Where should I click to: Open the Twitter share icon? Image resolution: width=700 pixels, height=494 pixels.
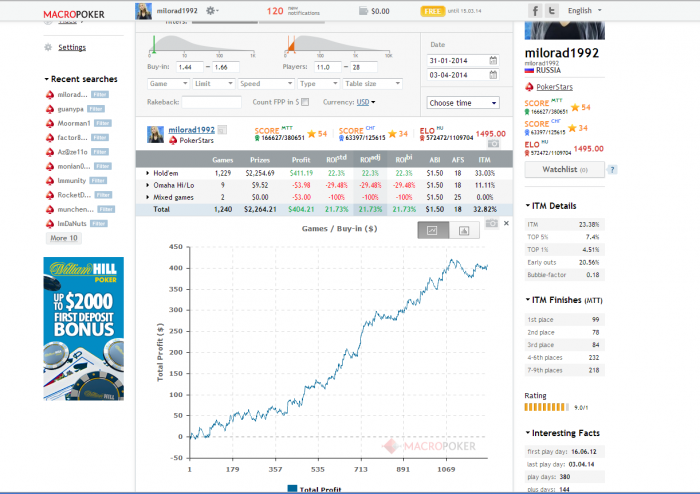coord(552,10)
